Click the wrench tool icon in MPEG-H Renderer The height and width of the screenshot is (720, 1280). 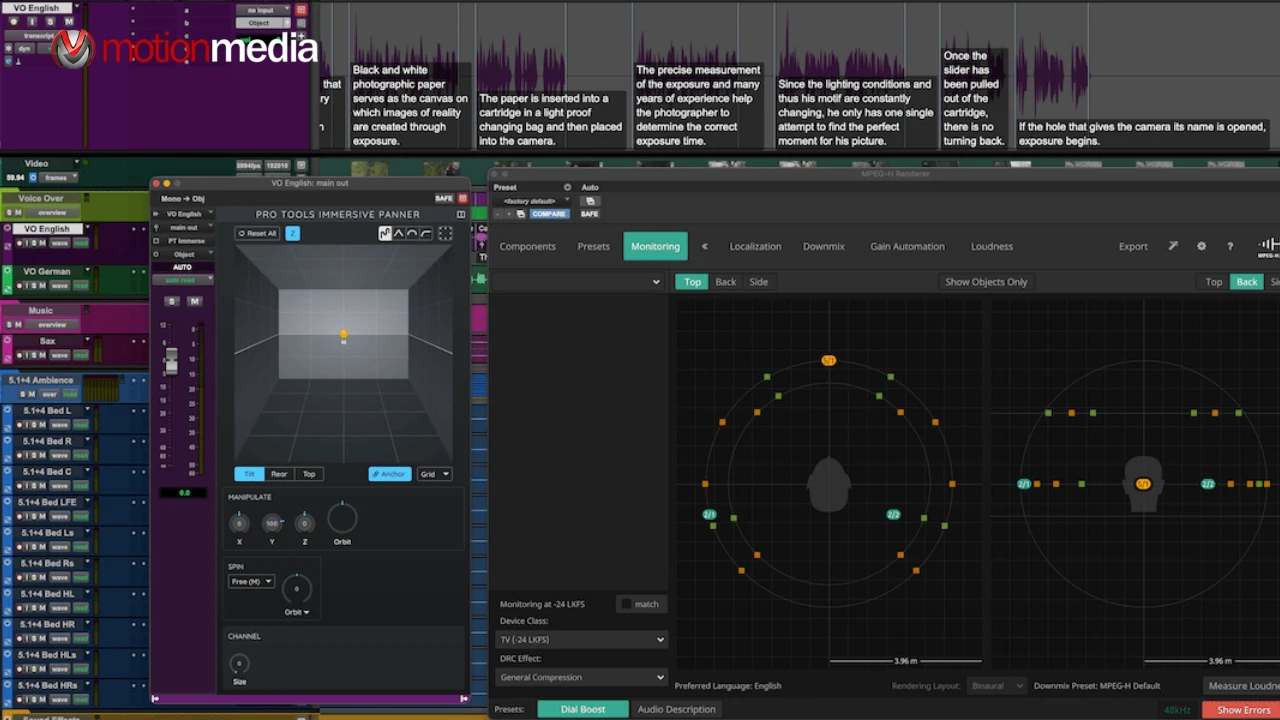tap(1172, 246)
